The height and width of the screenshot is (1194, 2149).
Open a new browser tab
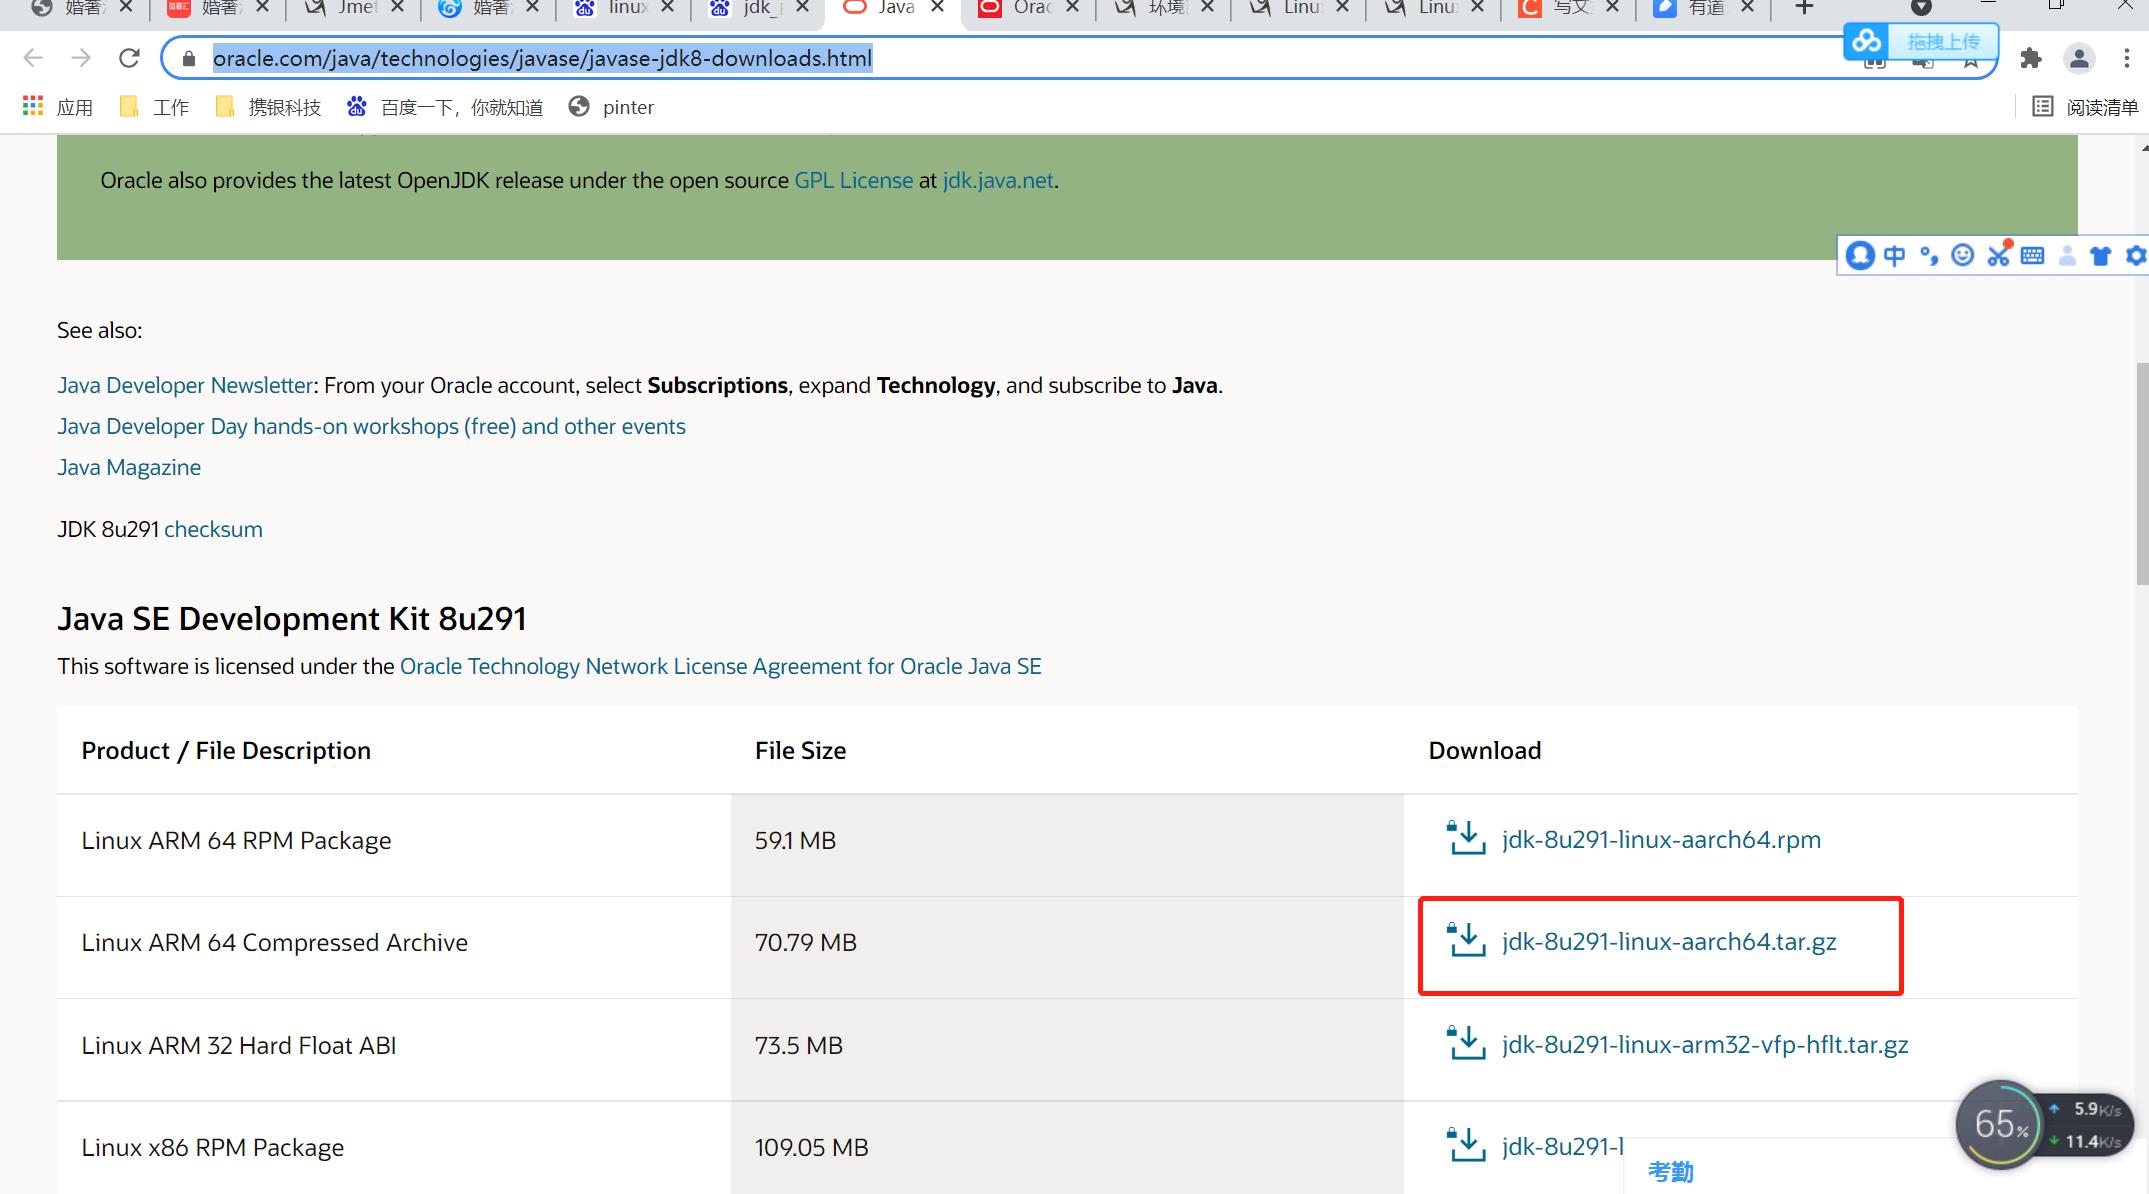click(x=1804, y=8)
